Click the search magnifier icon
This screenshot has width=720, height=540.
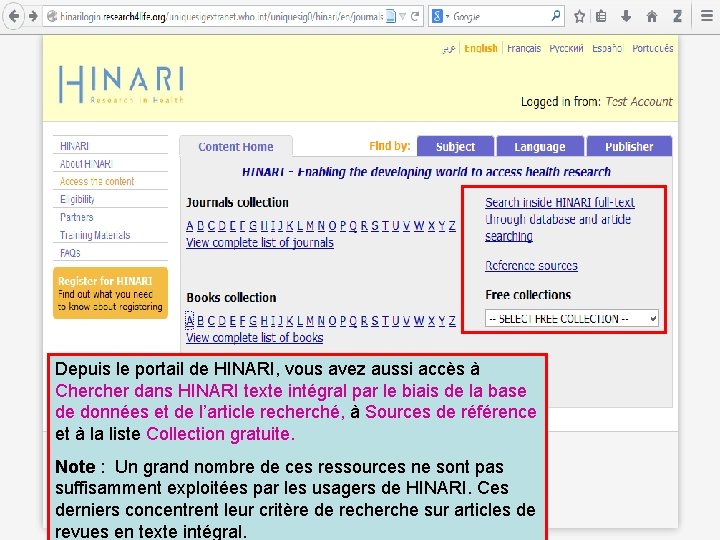pyautogui.click(x=556, y=16)
